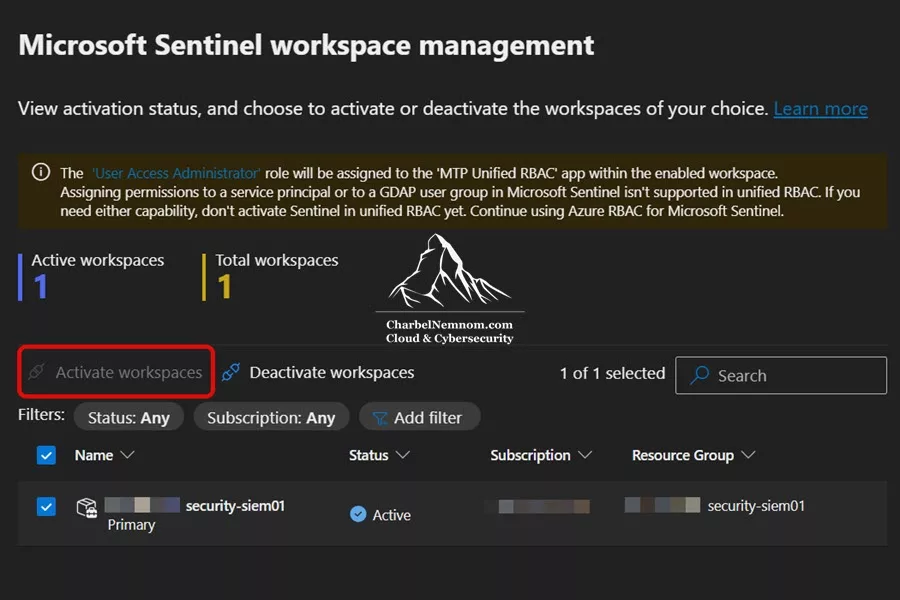Click the funnel icon on Add filter
This screenshot has width=900, height=600.
[x=379, y=418]
